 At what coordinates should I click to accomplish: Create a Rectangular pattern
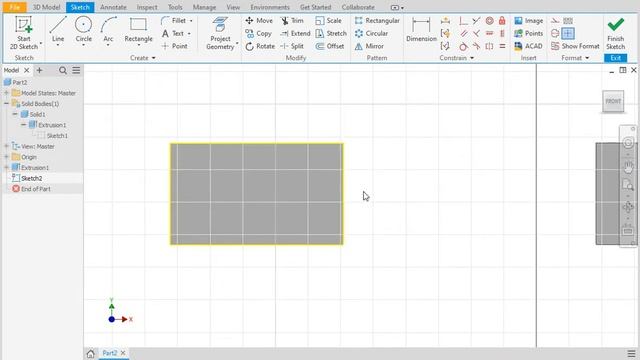(x=377, y=20)
